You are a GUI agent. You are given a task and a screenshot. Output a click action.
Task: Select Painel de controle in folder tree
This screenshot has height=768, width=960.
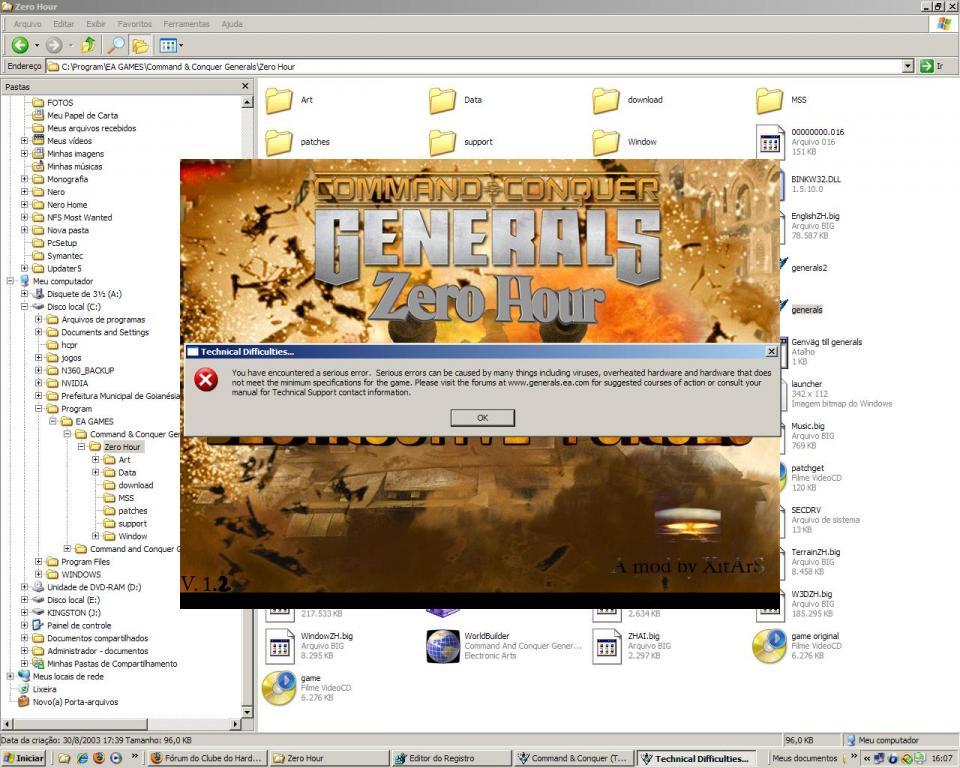(x=79, y=625)
